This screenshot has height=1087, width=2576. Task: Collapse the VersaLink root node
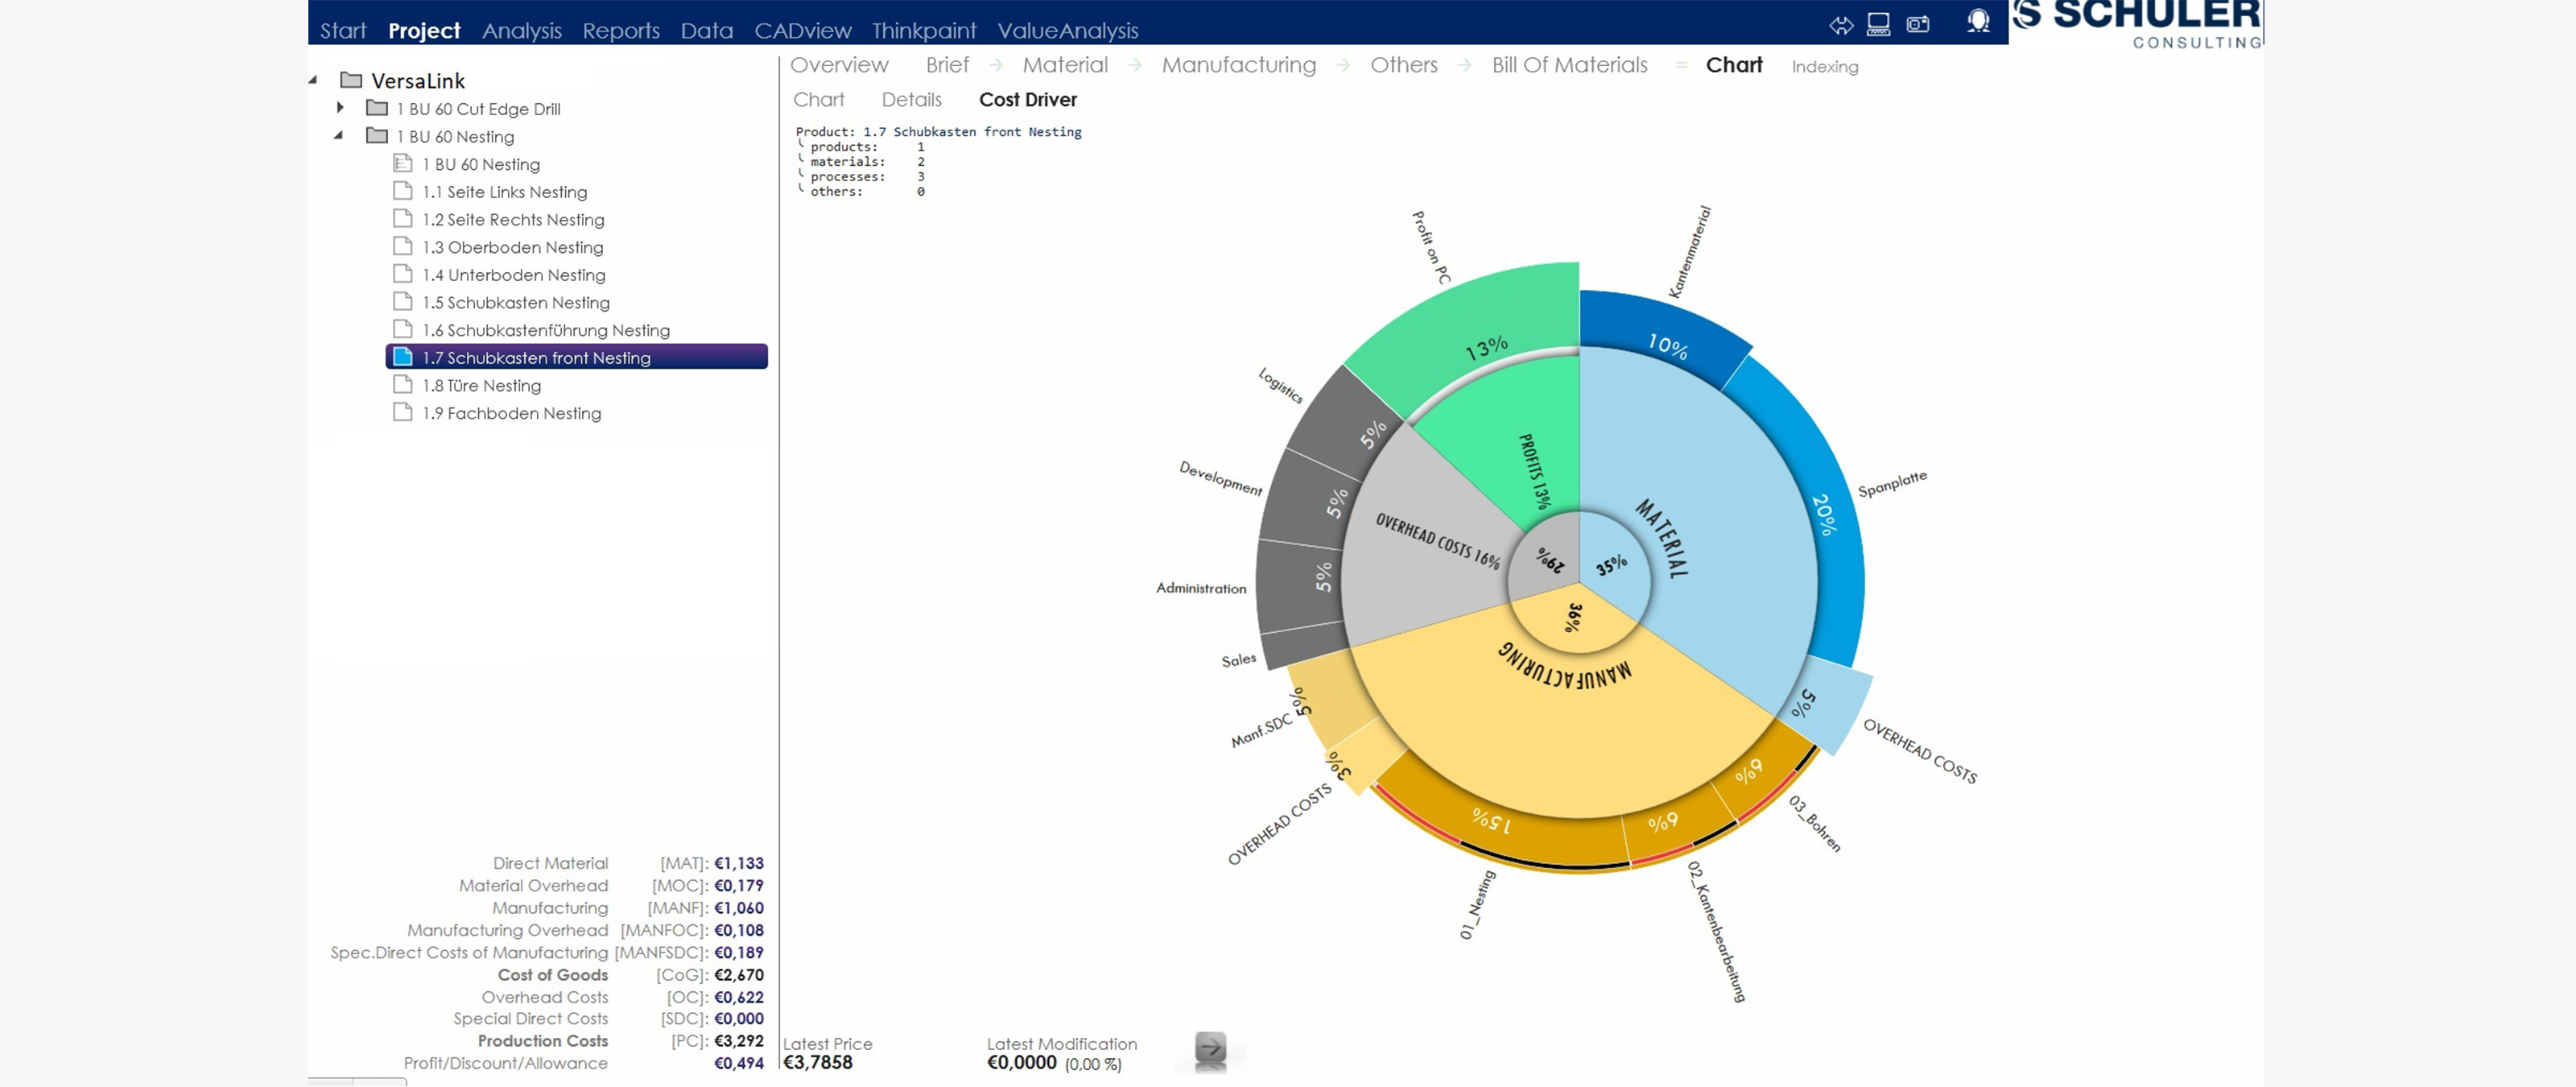point(313,80)
